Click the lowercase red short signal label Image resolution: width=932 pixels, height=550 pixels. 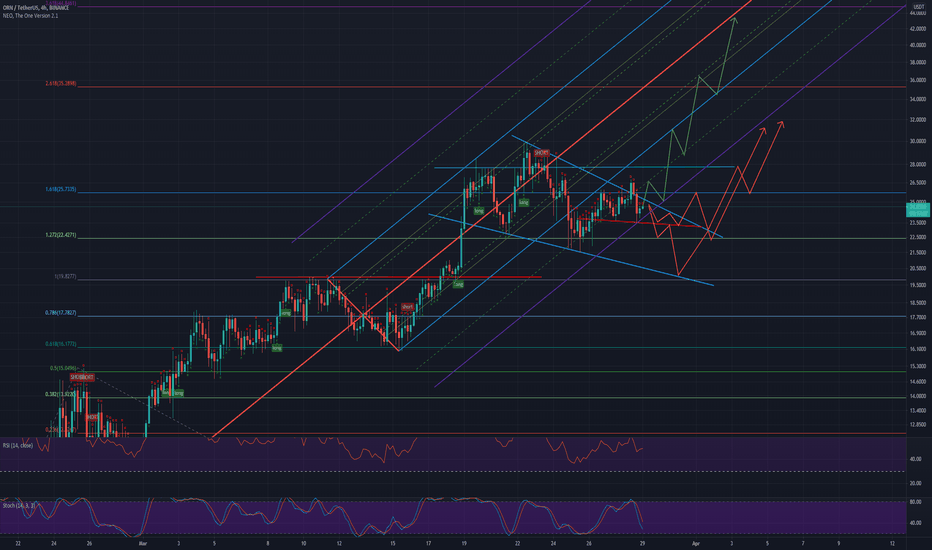click(x=407, y=307)
